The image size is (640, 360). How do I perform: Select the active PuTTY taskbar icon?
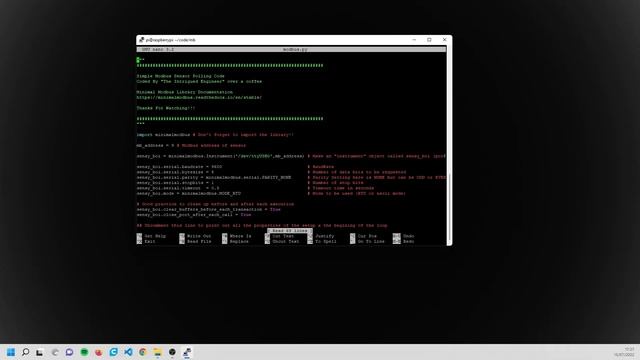(187, 352)
